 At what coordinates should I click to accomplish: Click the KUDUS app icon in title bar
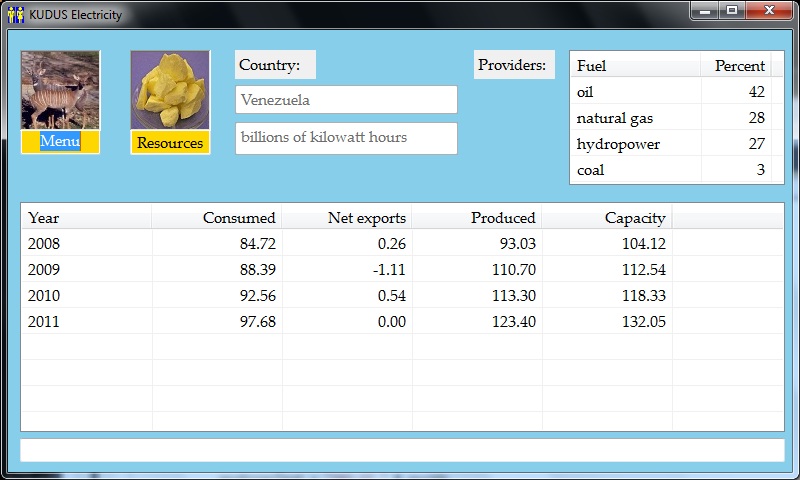(16, 14)
